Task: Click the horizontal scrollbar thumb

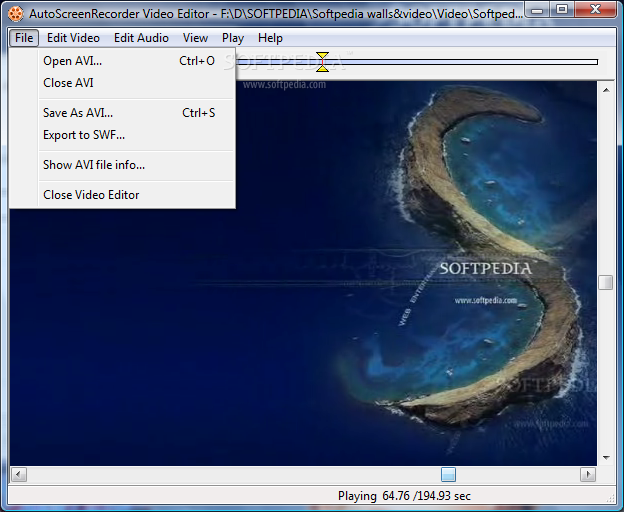Action: pos(448,474)
